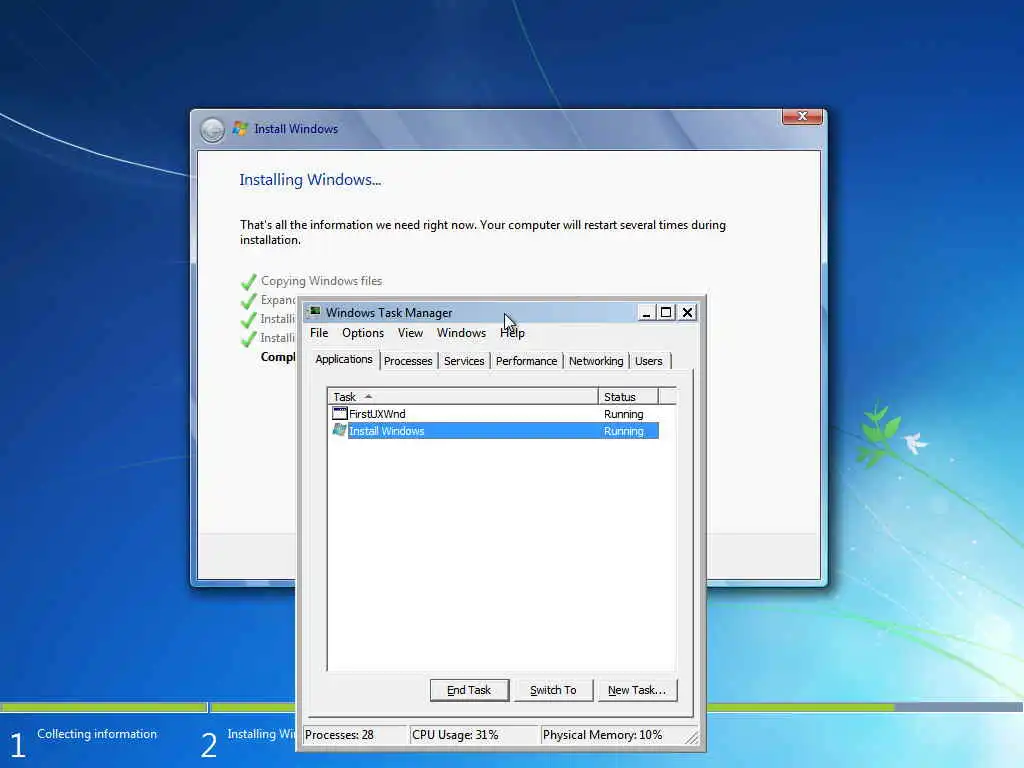This screenshot has height=768, width=1024.
Task: Open the Help menu
Action: [512, 333]
